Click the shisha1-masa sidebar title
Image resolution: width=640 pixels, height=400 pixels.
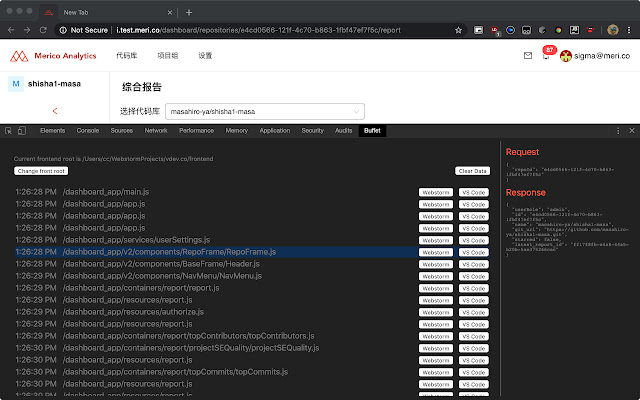pyautogui.click(x=54, y=84)
